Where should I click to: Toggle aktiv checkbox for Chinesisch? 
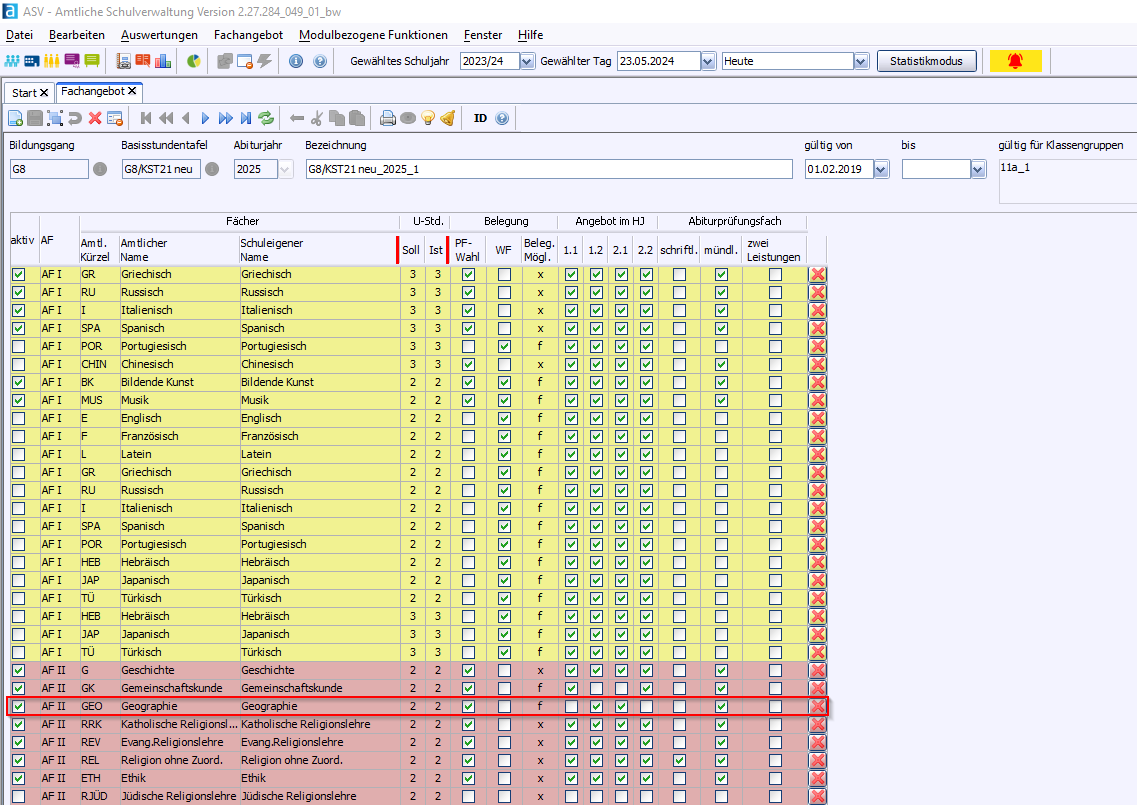[19, 364]
